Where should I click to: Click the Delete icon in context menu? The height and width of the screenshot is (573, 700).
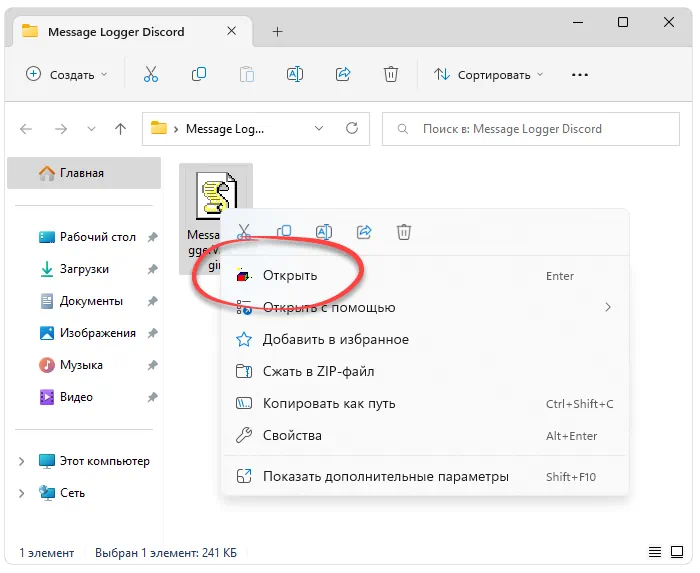pos(404,232)
